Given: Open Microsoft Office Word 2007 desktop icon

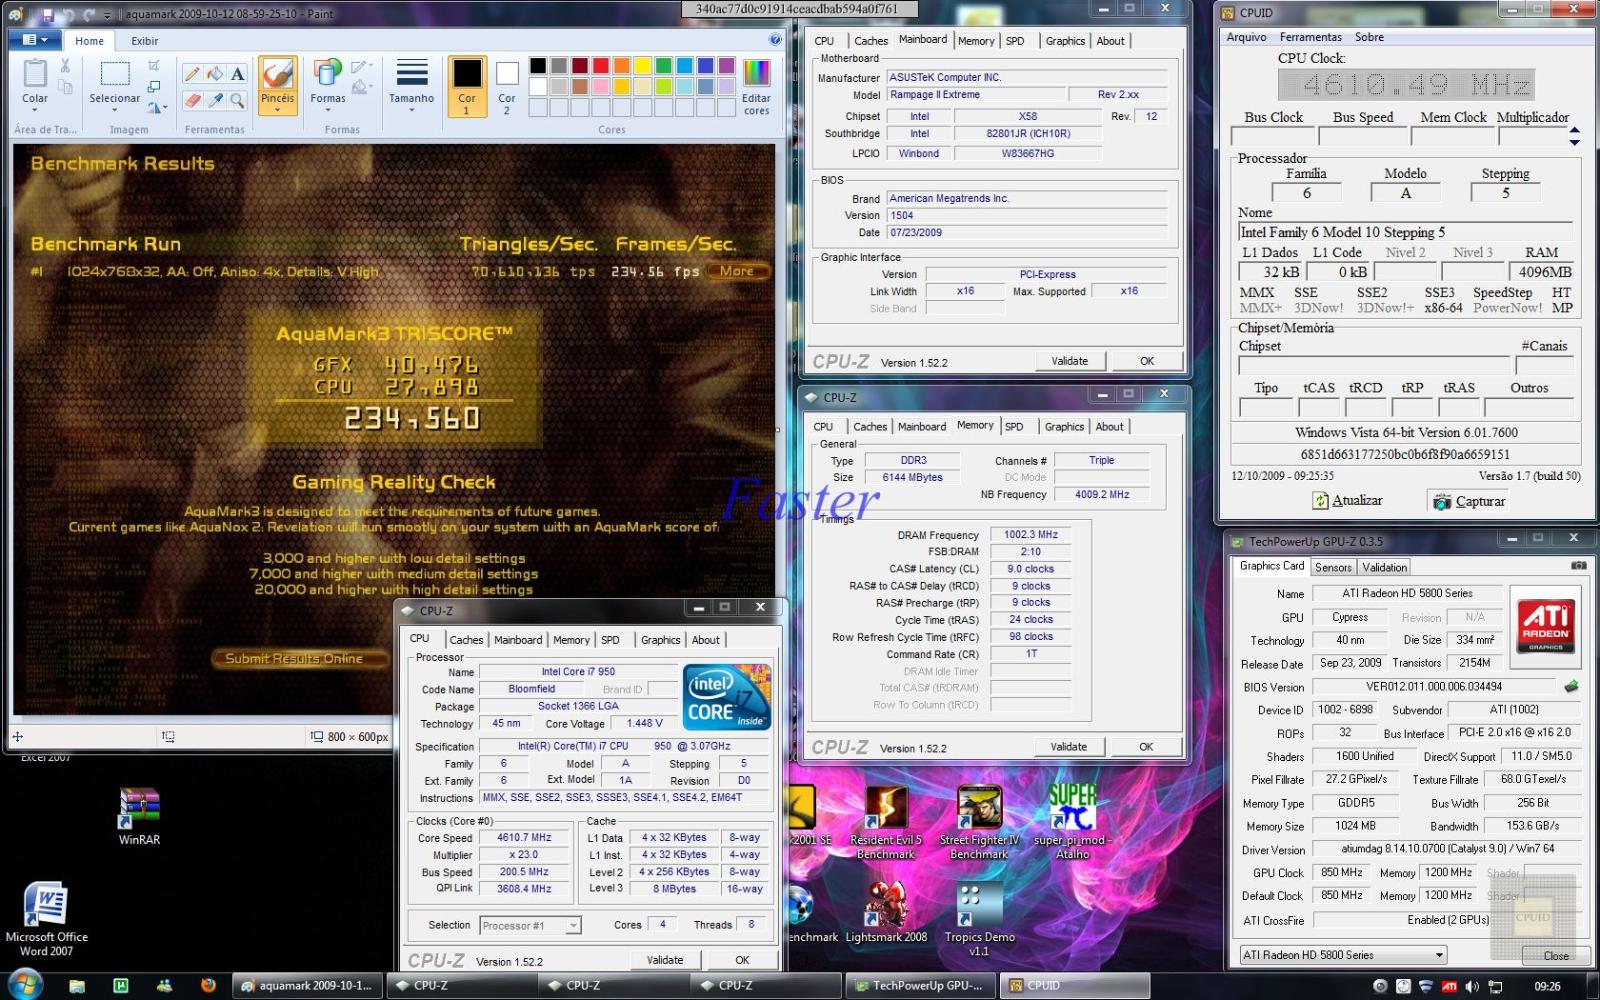Looking at the screenshot, I should coord(46,919).
